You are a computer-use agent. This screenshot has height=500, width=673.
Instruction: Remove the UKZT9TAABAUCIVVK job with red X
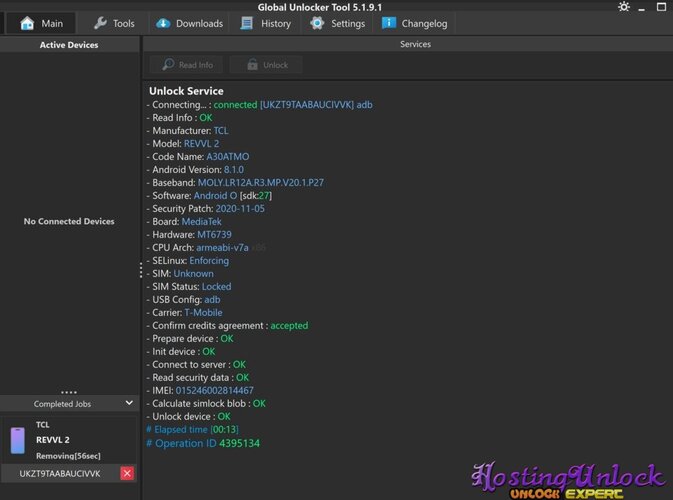coord(127,473)
